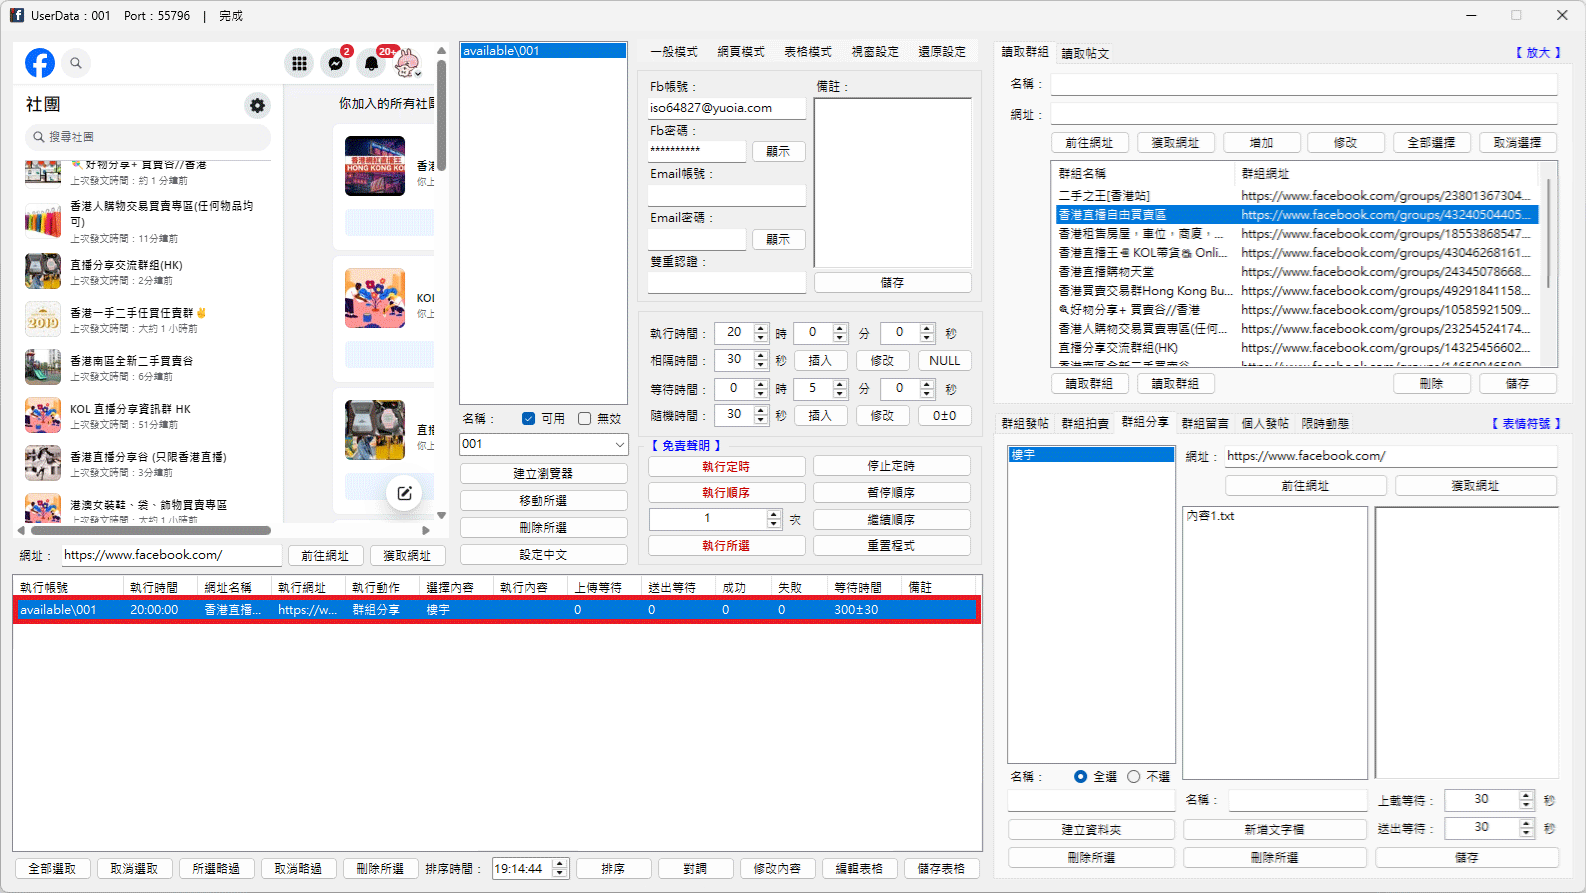Screen dimensions: 1586x893
Task: Increase 等待時間 minutes spinner showing 5
Action: tap(840, 384)
